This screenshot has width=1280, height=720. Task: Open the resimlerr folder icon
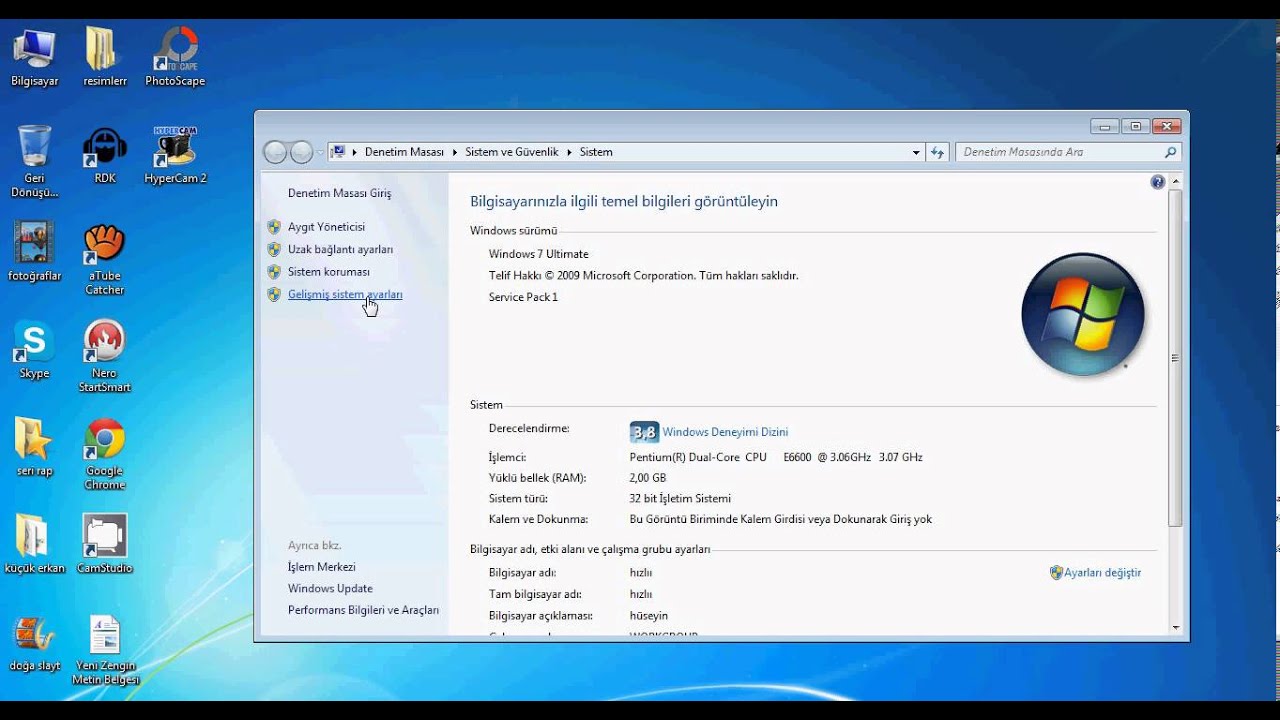click(x=105, y=58)
